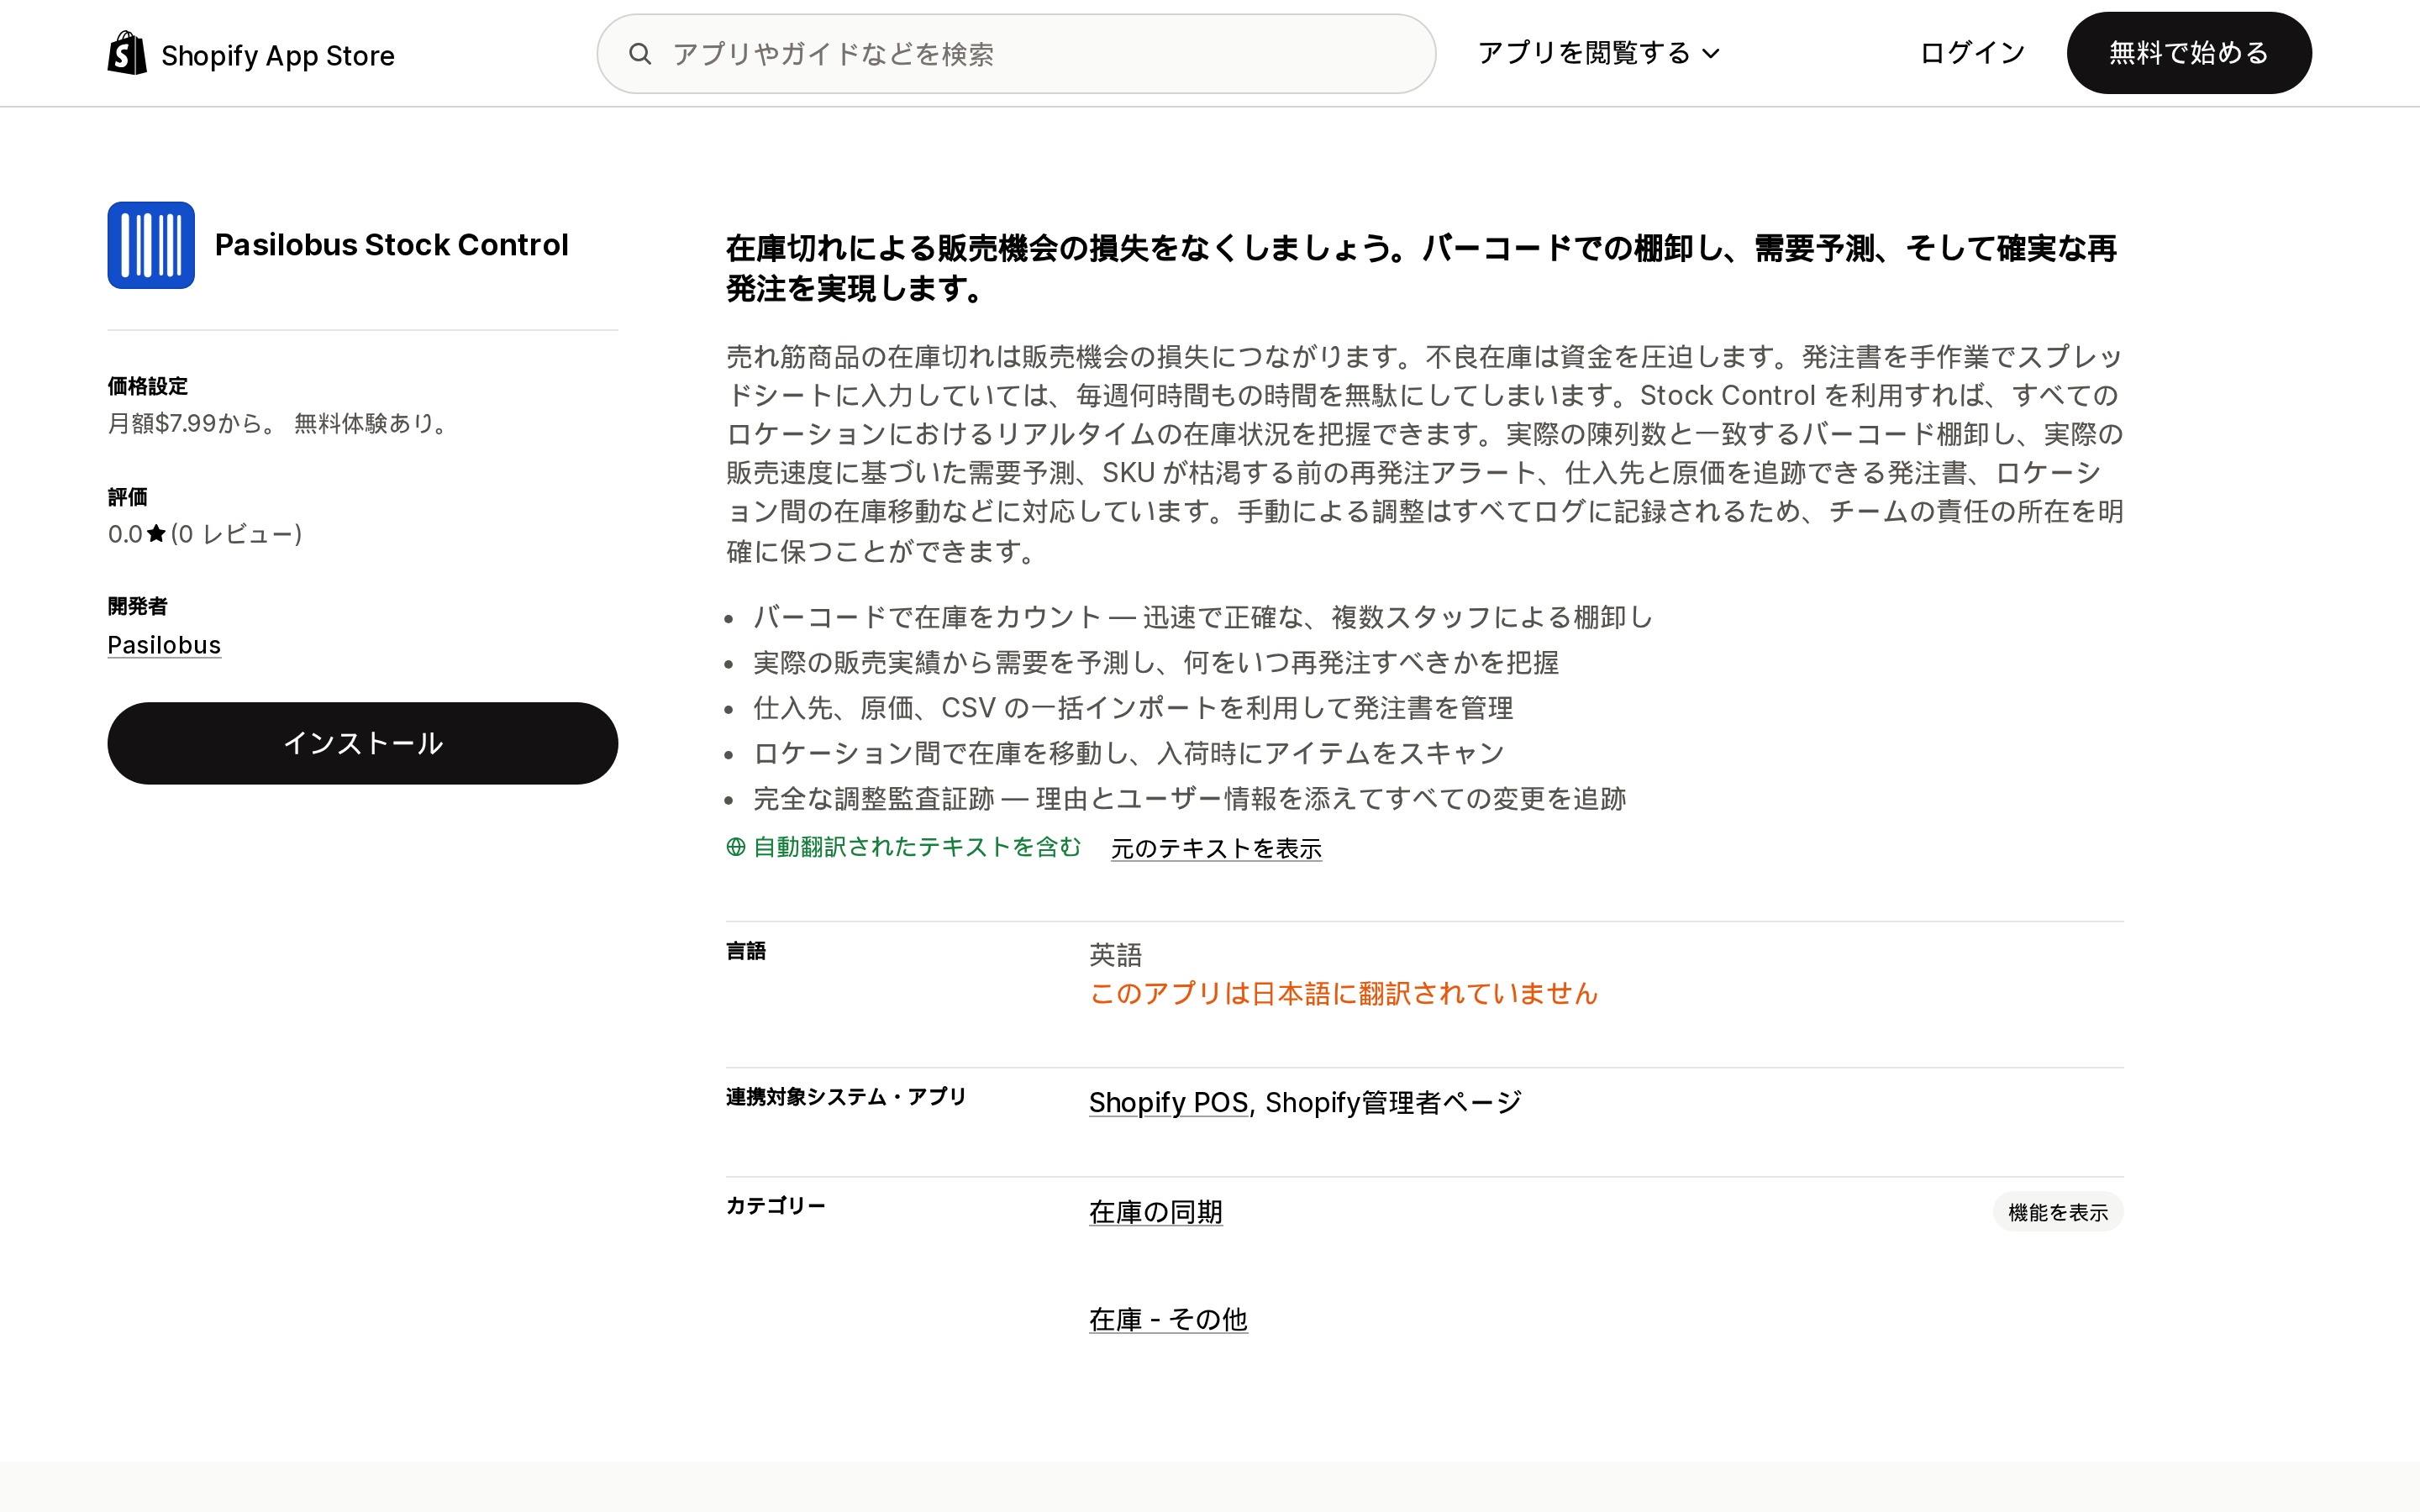Click the 評価 heading
Viewport: 2420px width, 1512px height.
[x=127, y=497]
